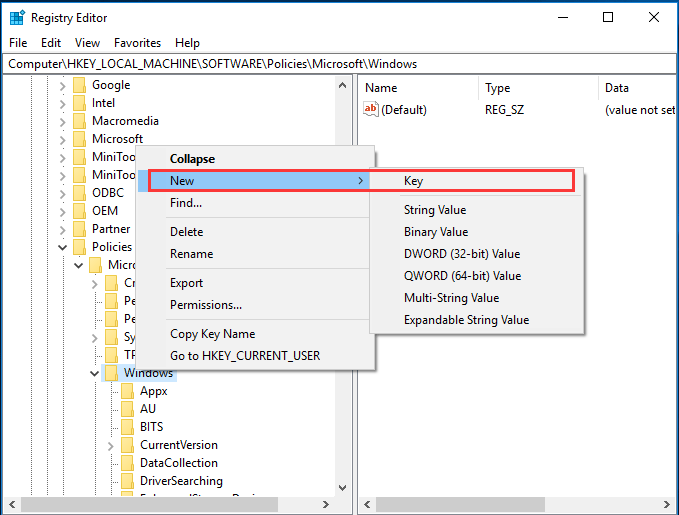Click the Windows folder icon in tree
Viewport: 679px width, 515px height.
click(x=111, y=372)
